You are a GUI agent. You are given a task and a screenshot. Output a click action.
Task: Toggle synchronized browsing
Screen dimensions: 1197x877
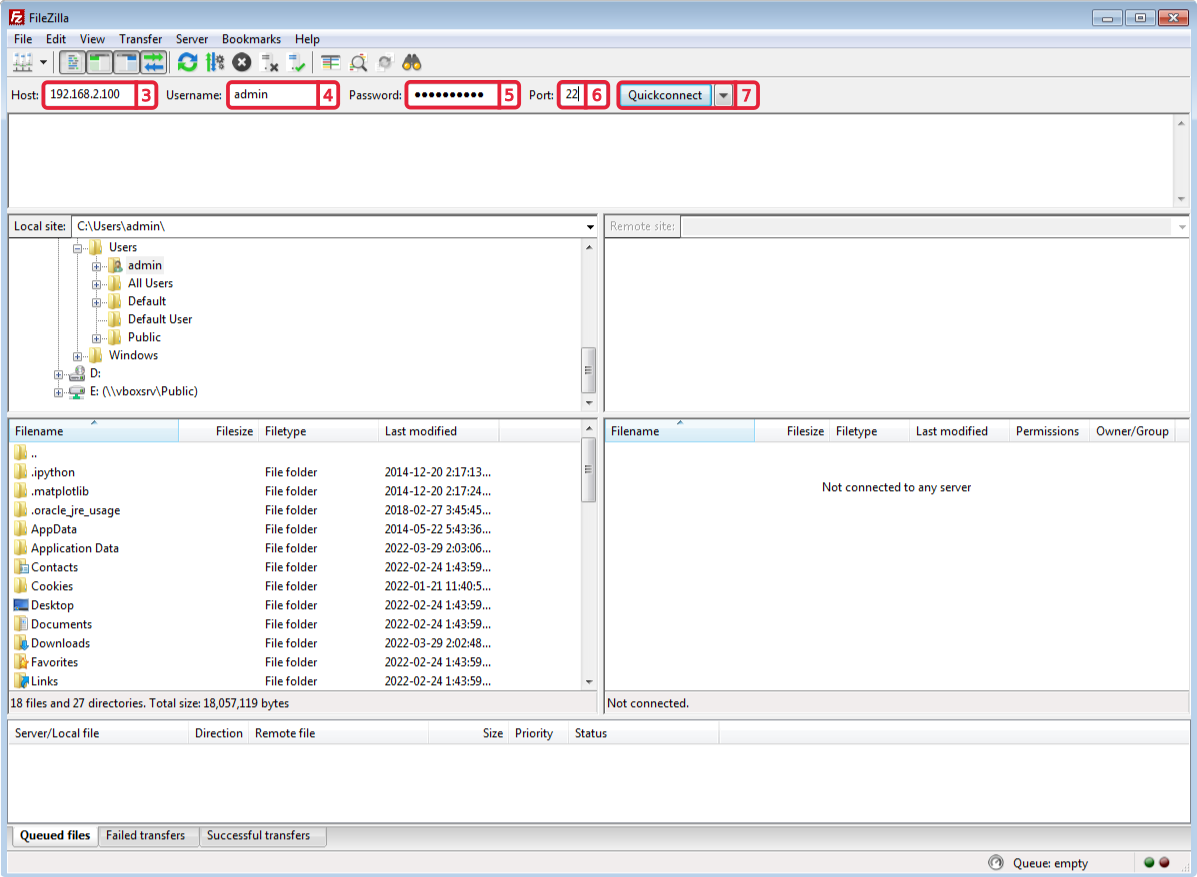pos(385,63)
